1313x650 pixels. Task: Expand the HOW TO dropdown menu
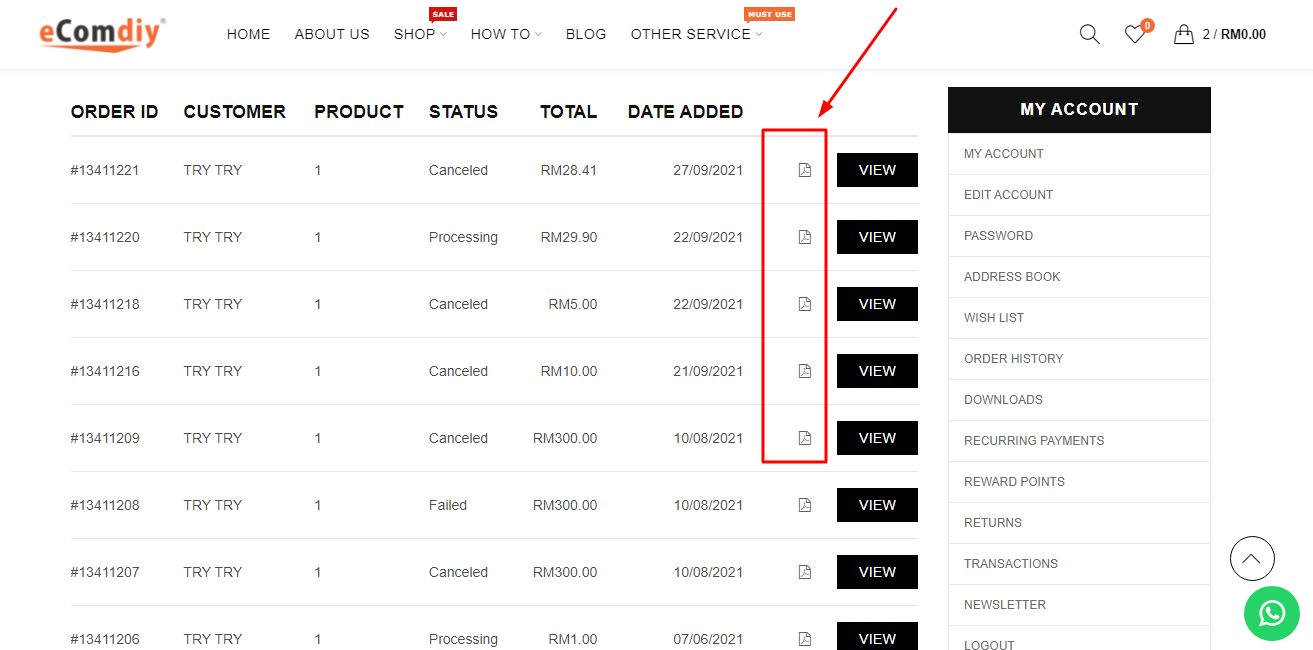tap(505, 34)
